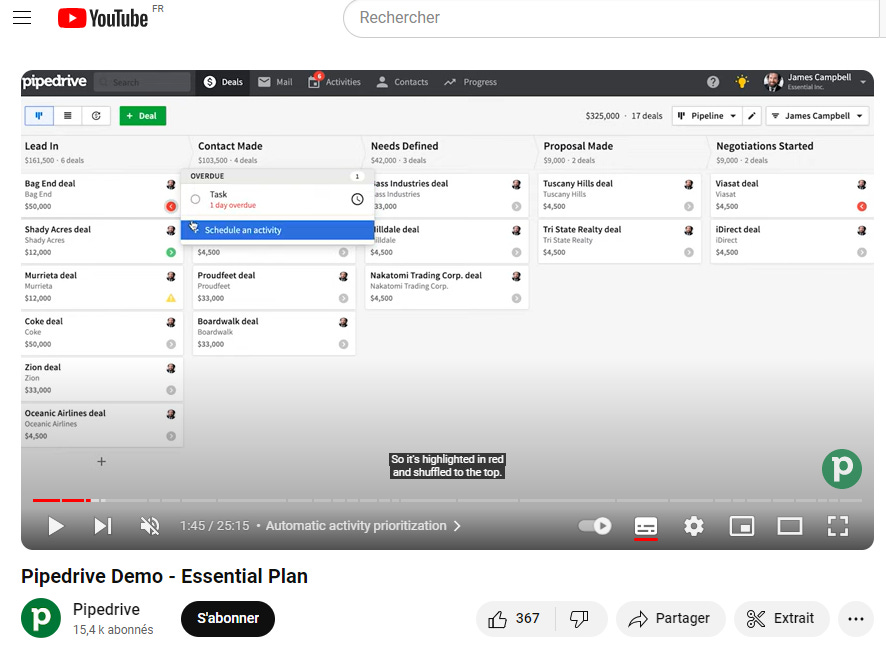Screen dimensions: 886x652
Task: Select Schedule an activity option
Action: click(x=277, y=230)
